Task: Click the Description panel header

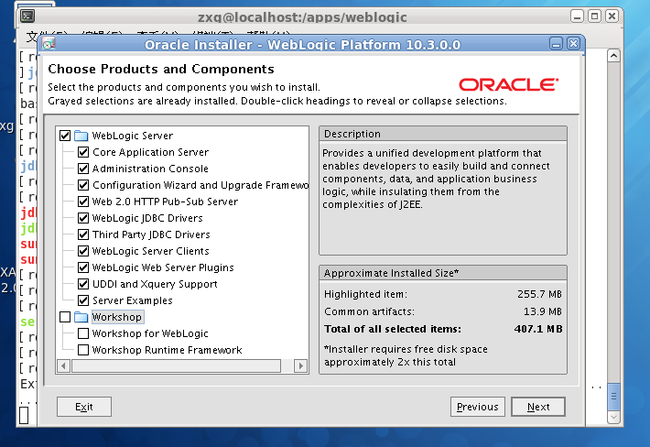Action: 443,134
